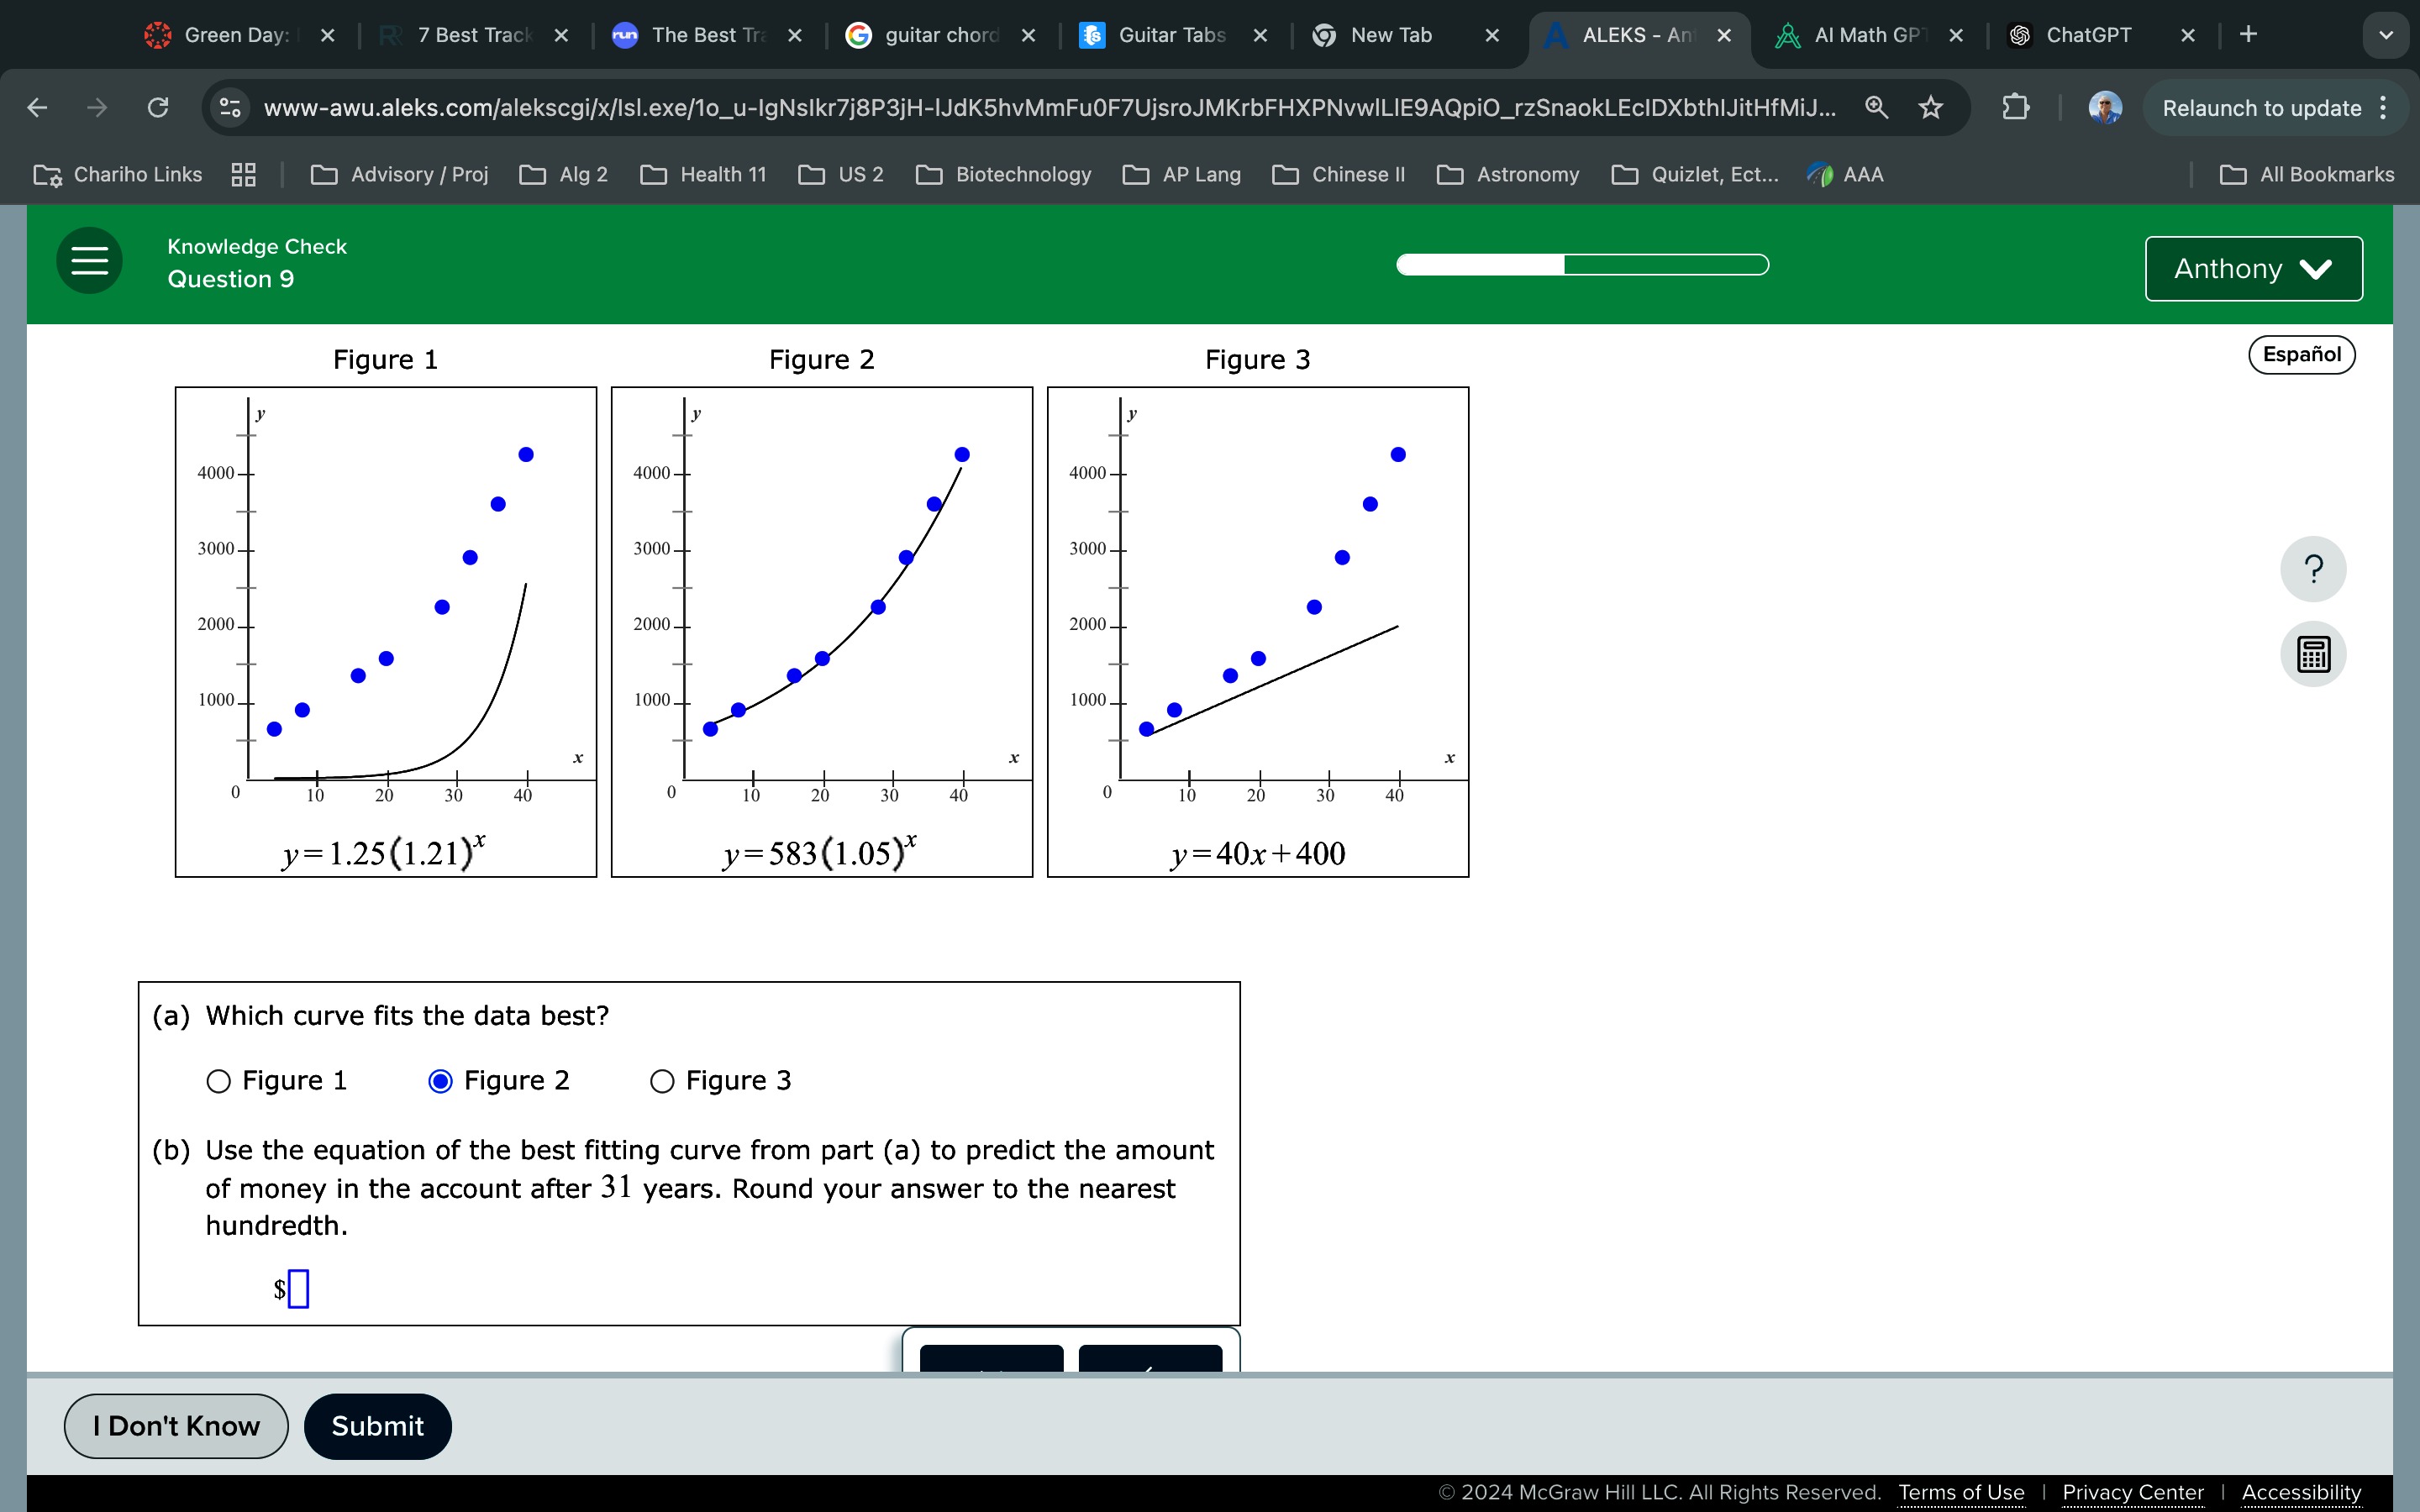Reload the ALEKS page
The image size is (2420, 1512).
158,107
